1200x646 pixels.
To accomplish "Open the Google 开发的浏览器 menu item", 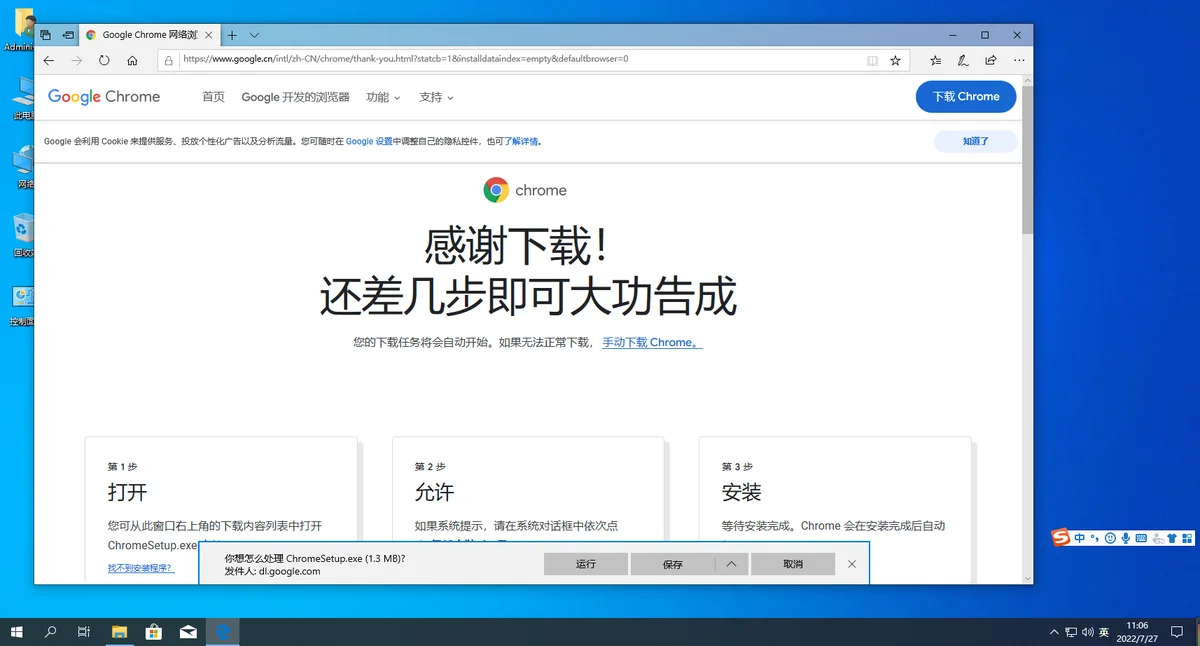I will click(x=295, y=97).
